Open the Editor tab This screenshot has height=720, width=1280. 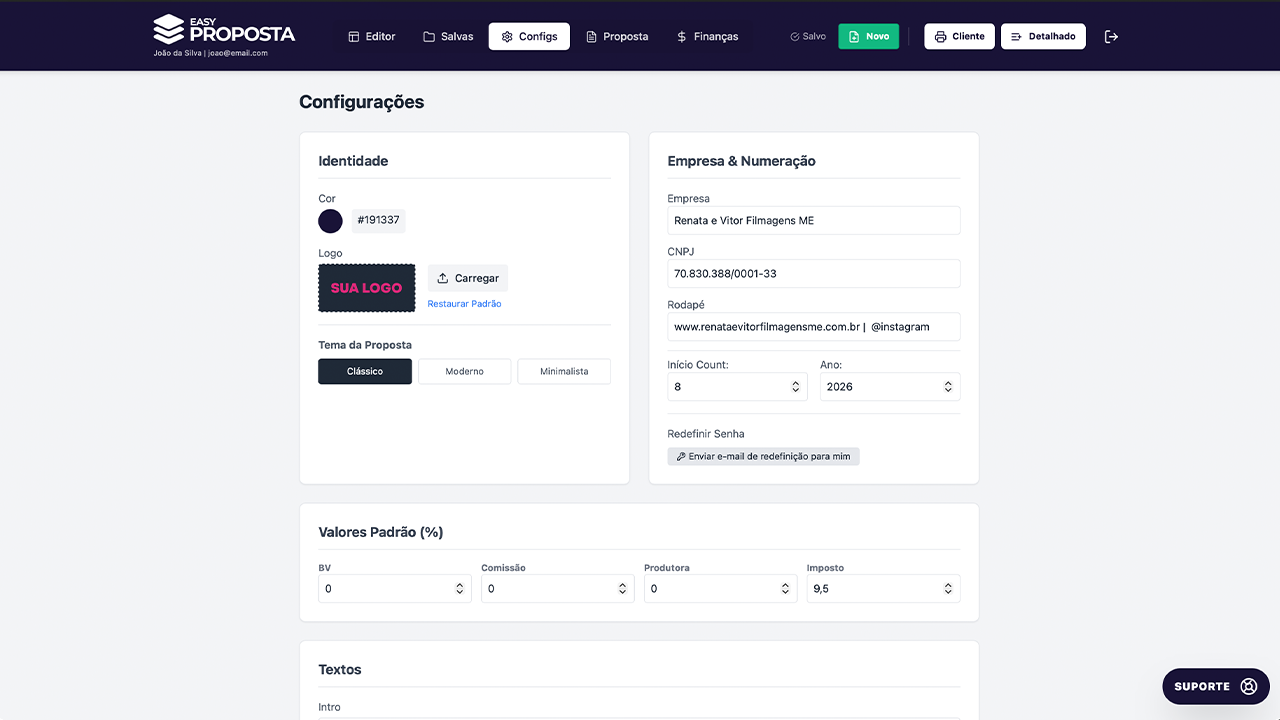(x=371, y=37)
